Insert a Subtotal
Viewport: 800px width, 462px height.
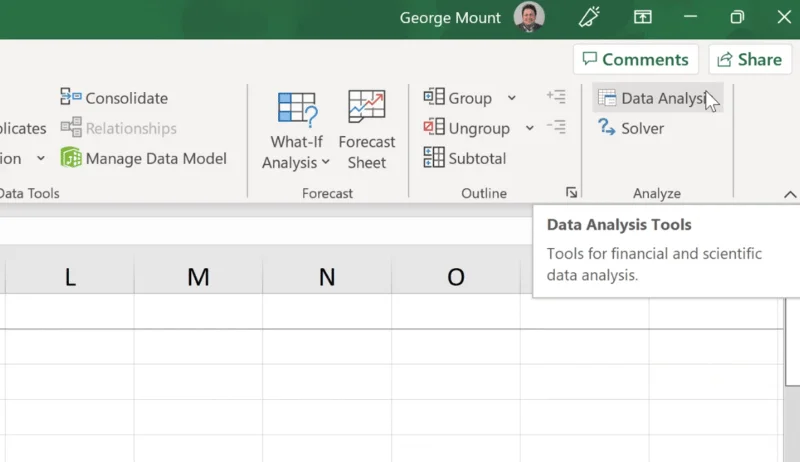pyautogui.click(x=465, y=158)
